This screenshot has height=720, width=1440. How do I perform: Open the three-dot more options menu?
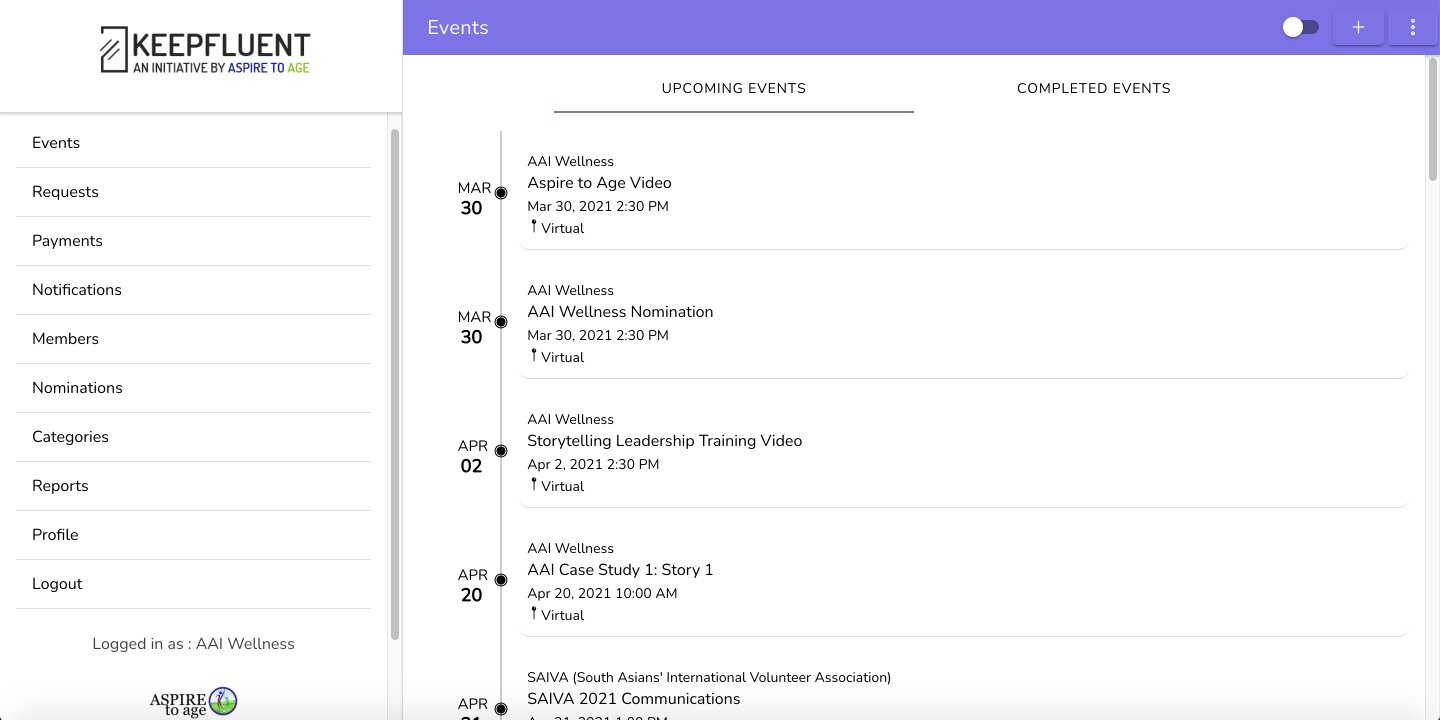click(1413, 28)
